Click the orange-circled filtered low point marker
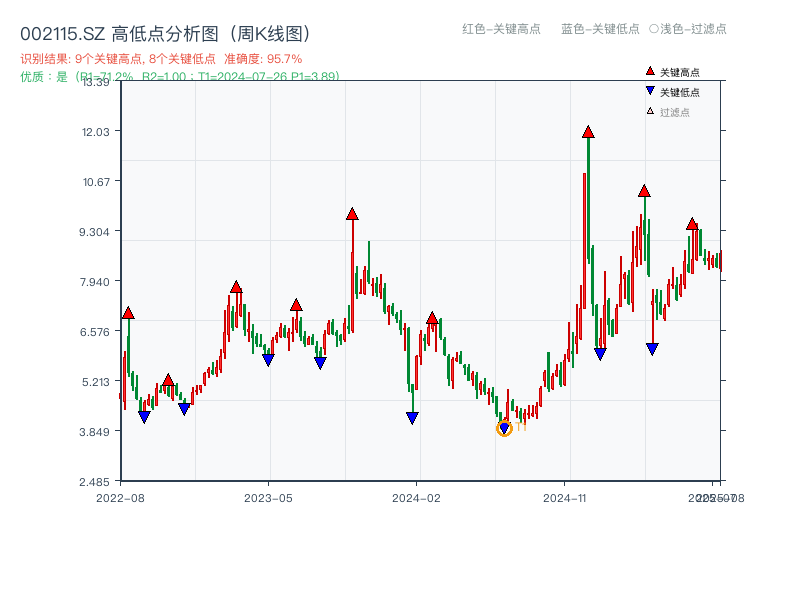Viewport: 800px width, 600px height. [x=504, y=428]
